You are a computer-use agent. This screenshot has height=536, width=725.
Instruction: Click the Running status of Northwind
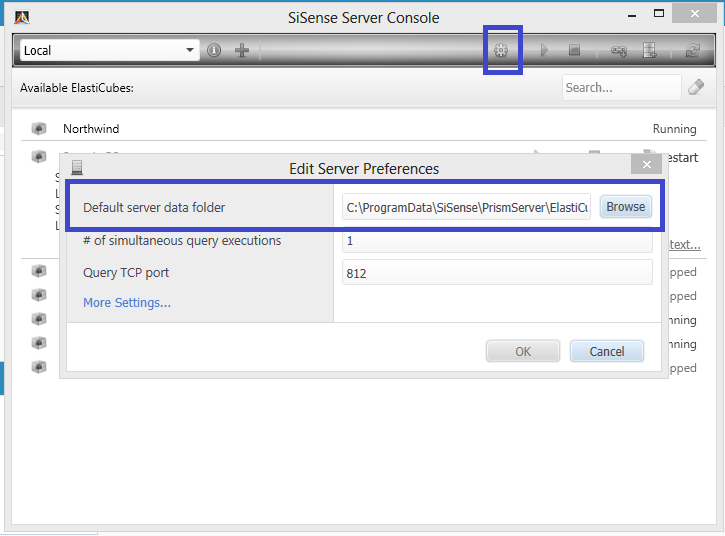675,129
